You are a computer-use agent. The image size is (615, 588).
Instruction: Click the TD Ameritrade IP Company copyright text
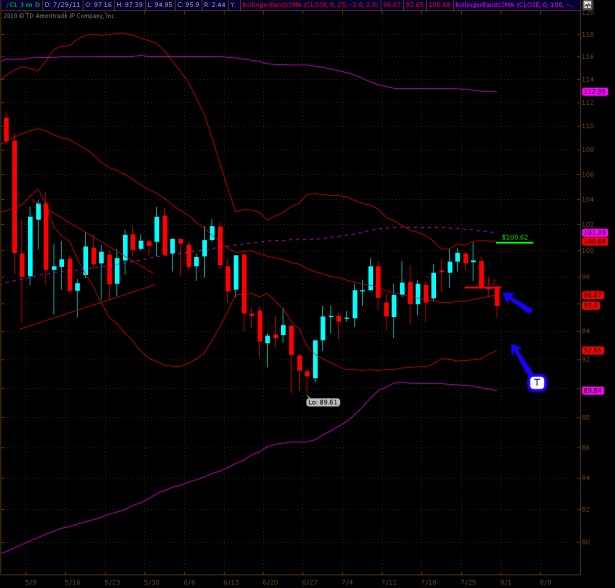(59, 16)
